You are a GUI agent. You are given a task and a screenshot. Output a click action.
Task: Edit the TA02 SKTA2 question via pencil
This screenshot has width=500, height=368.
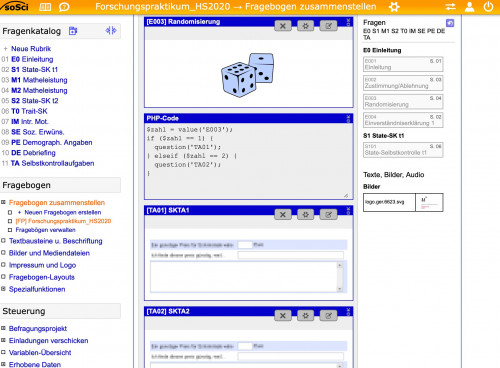click(328, 316)
